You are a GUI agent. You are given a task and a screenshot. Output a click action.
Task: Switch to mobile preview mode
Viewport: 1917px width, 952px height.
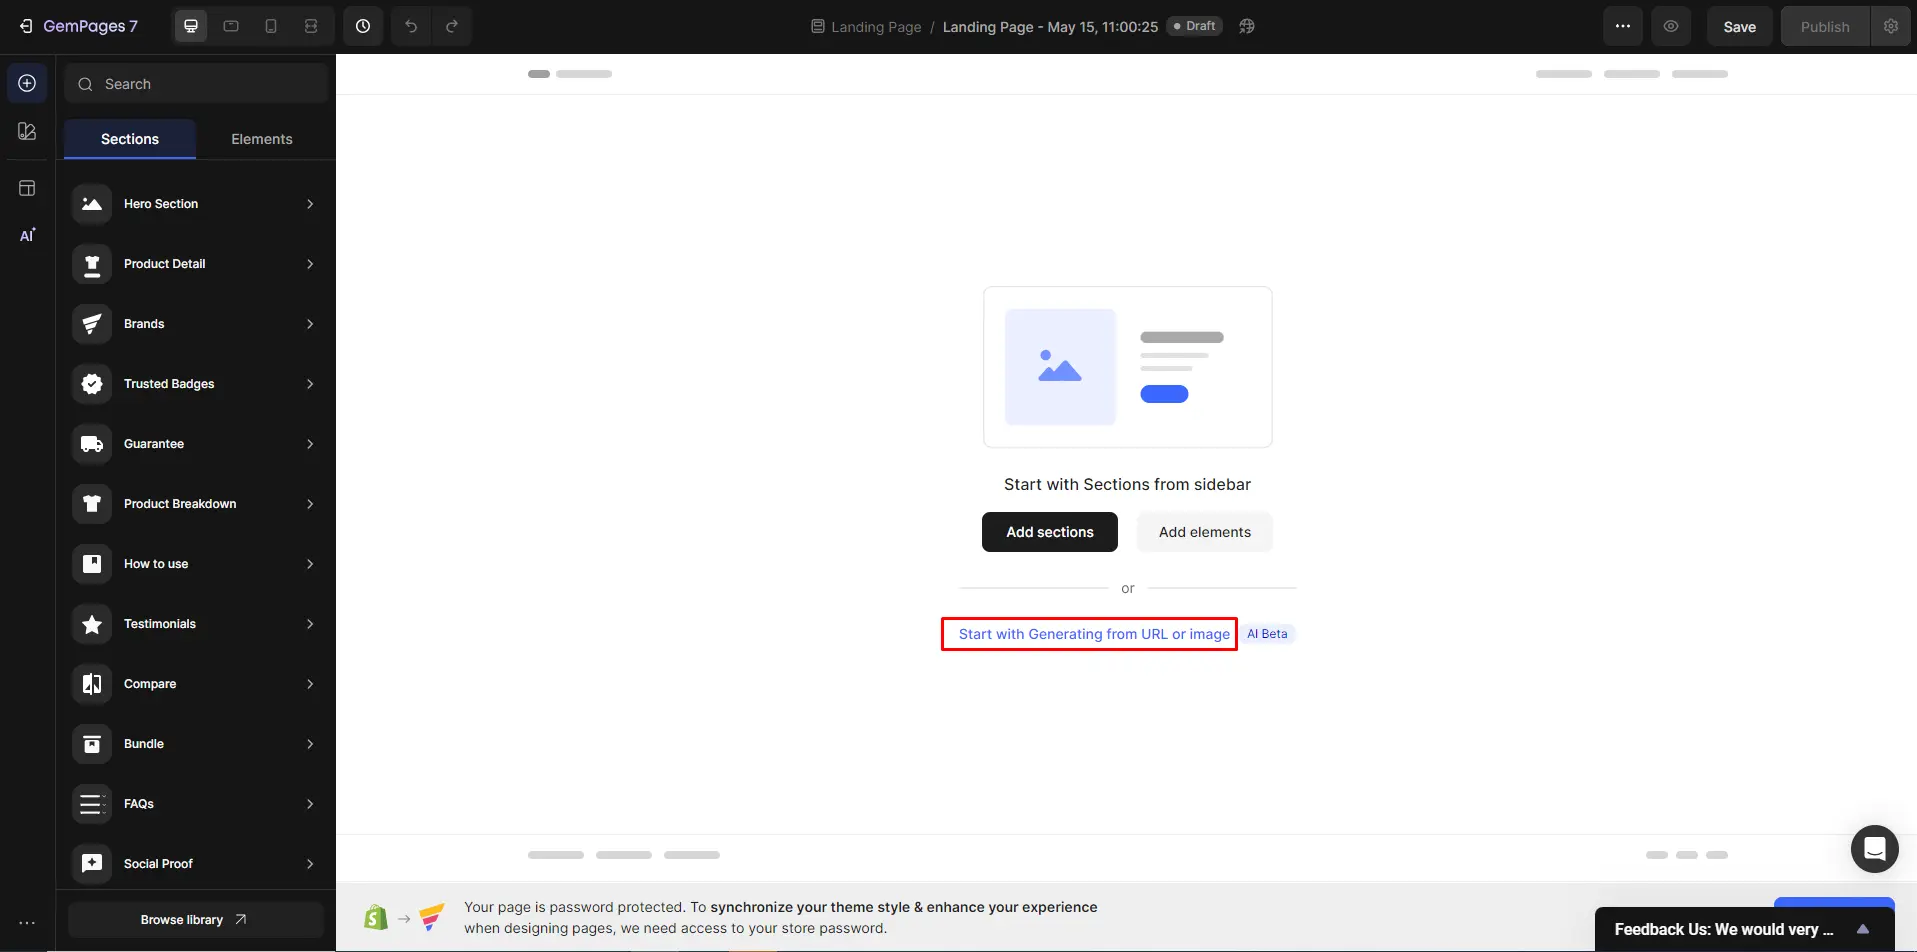[270, 26]
